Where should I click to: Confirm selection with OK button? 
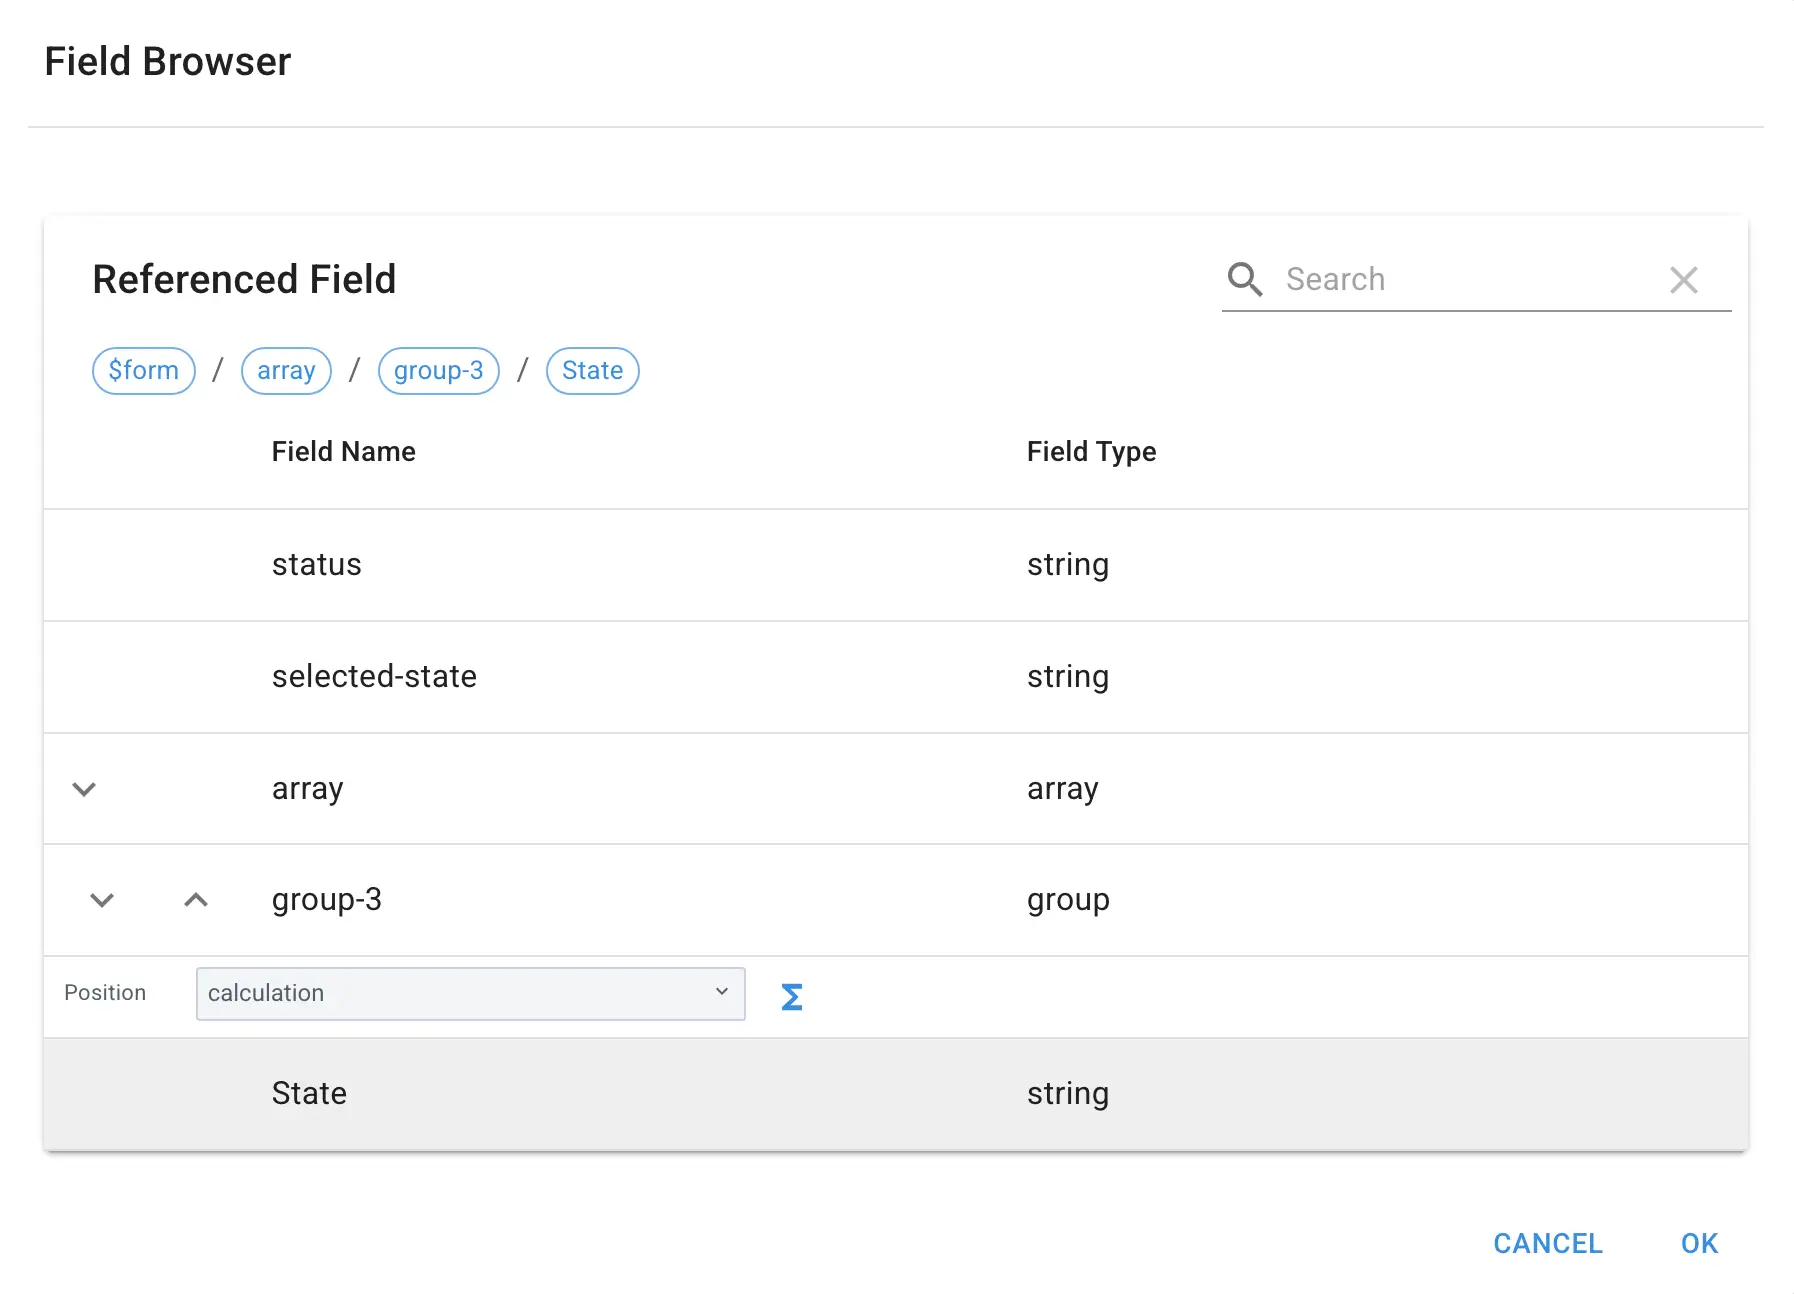pos(1699,1243)
